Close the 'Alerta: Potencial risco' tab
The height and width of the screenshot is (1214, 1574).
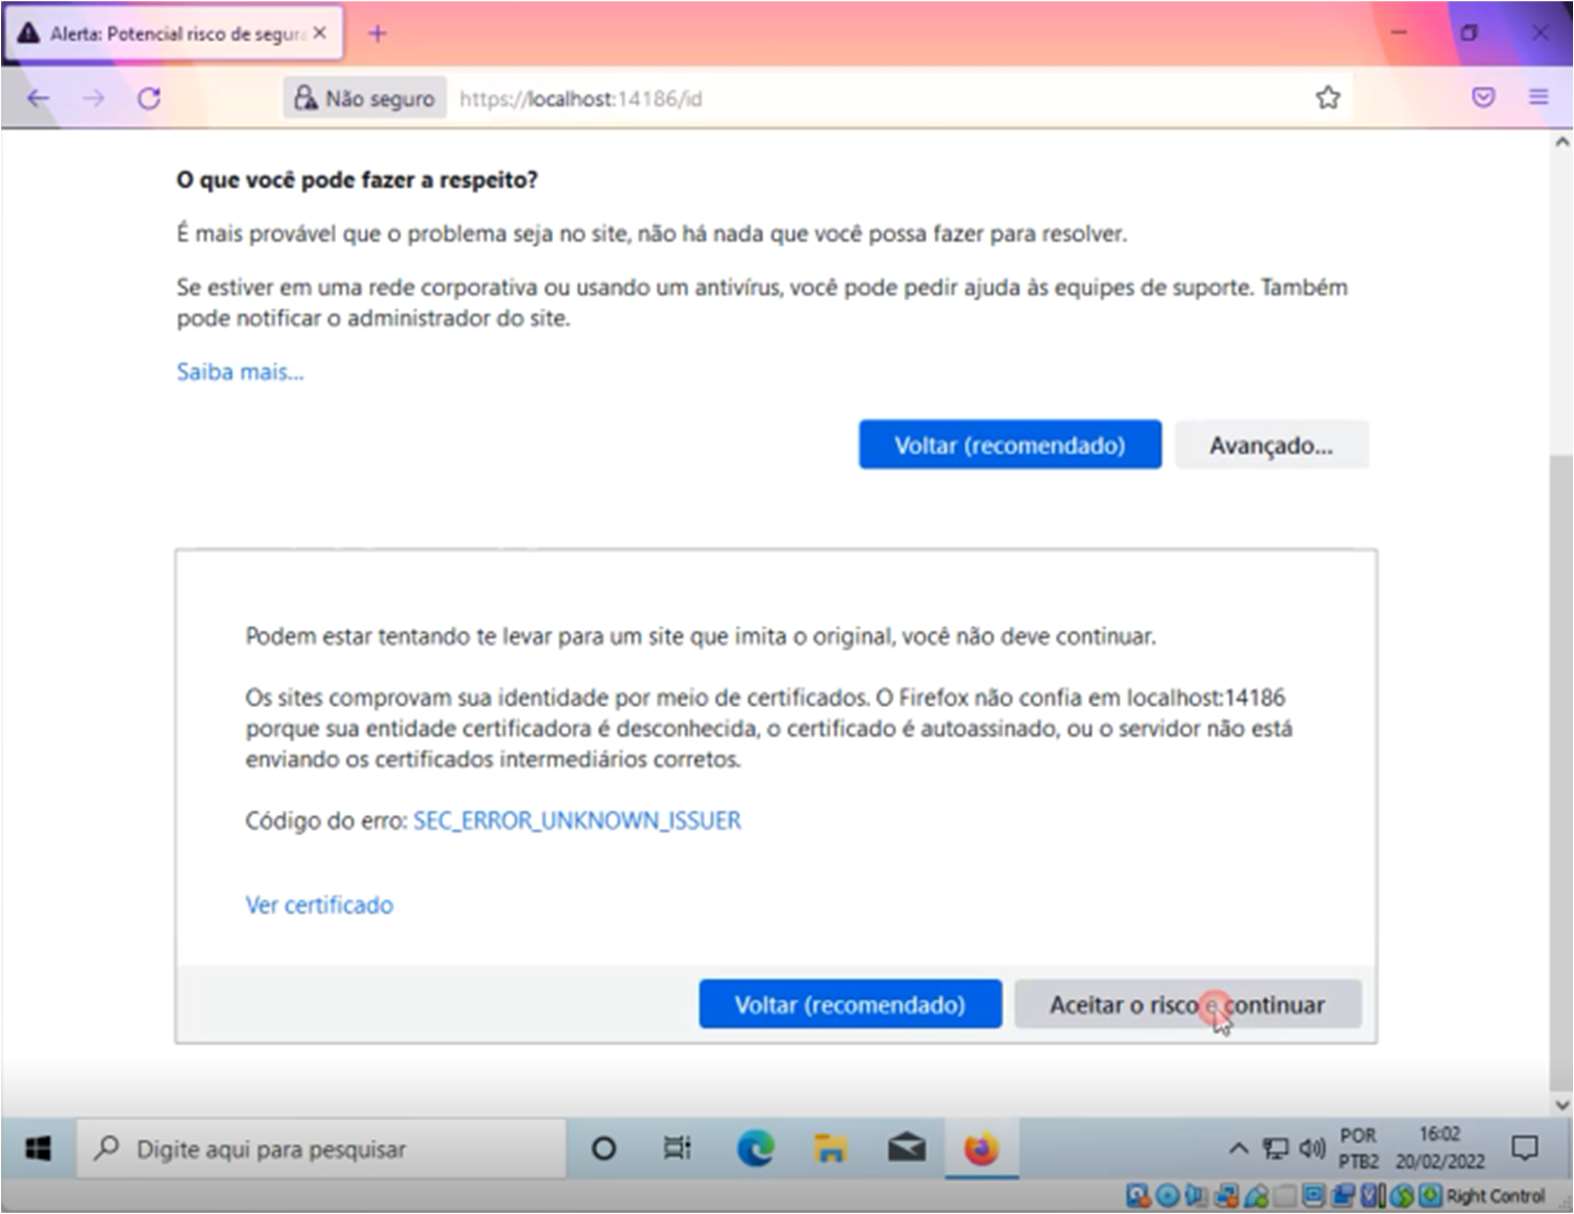319,33
